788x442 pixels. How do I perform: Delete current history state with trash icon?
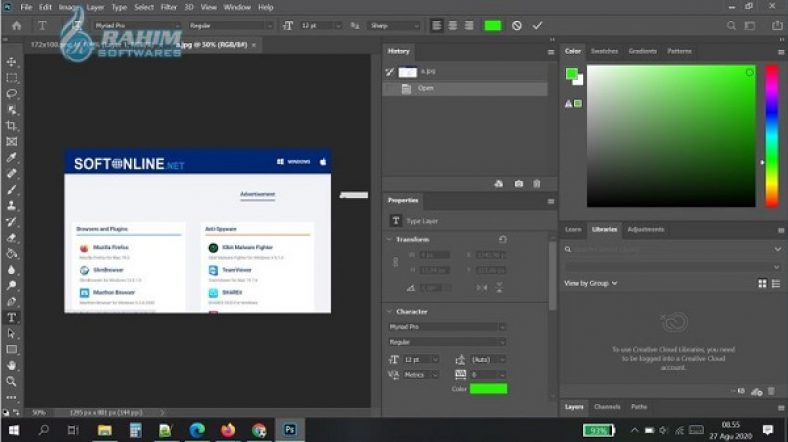pyautogui.click(x=537, y=184)
